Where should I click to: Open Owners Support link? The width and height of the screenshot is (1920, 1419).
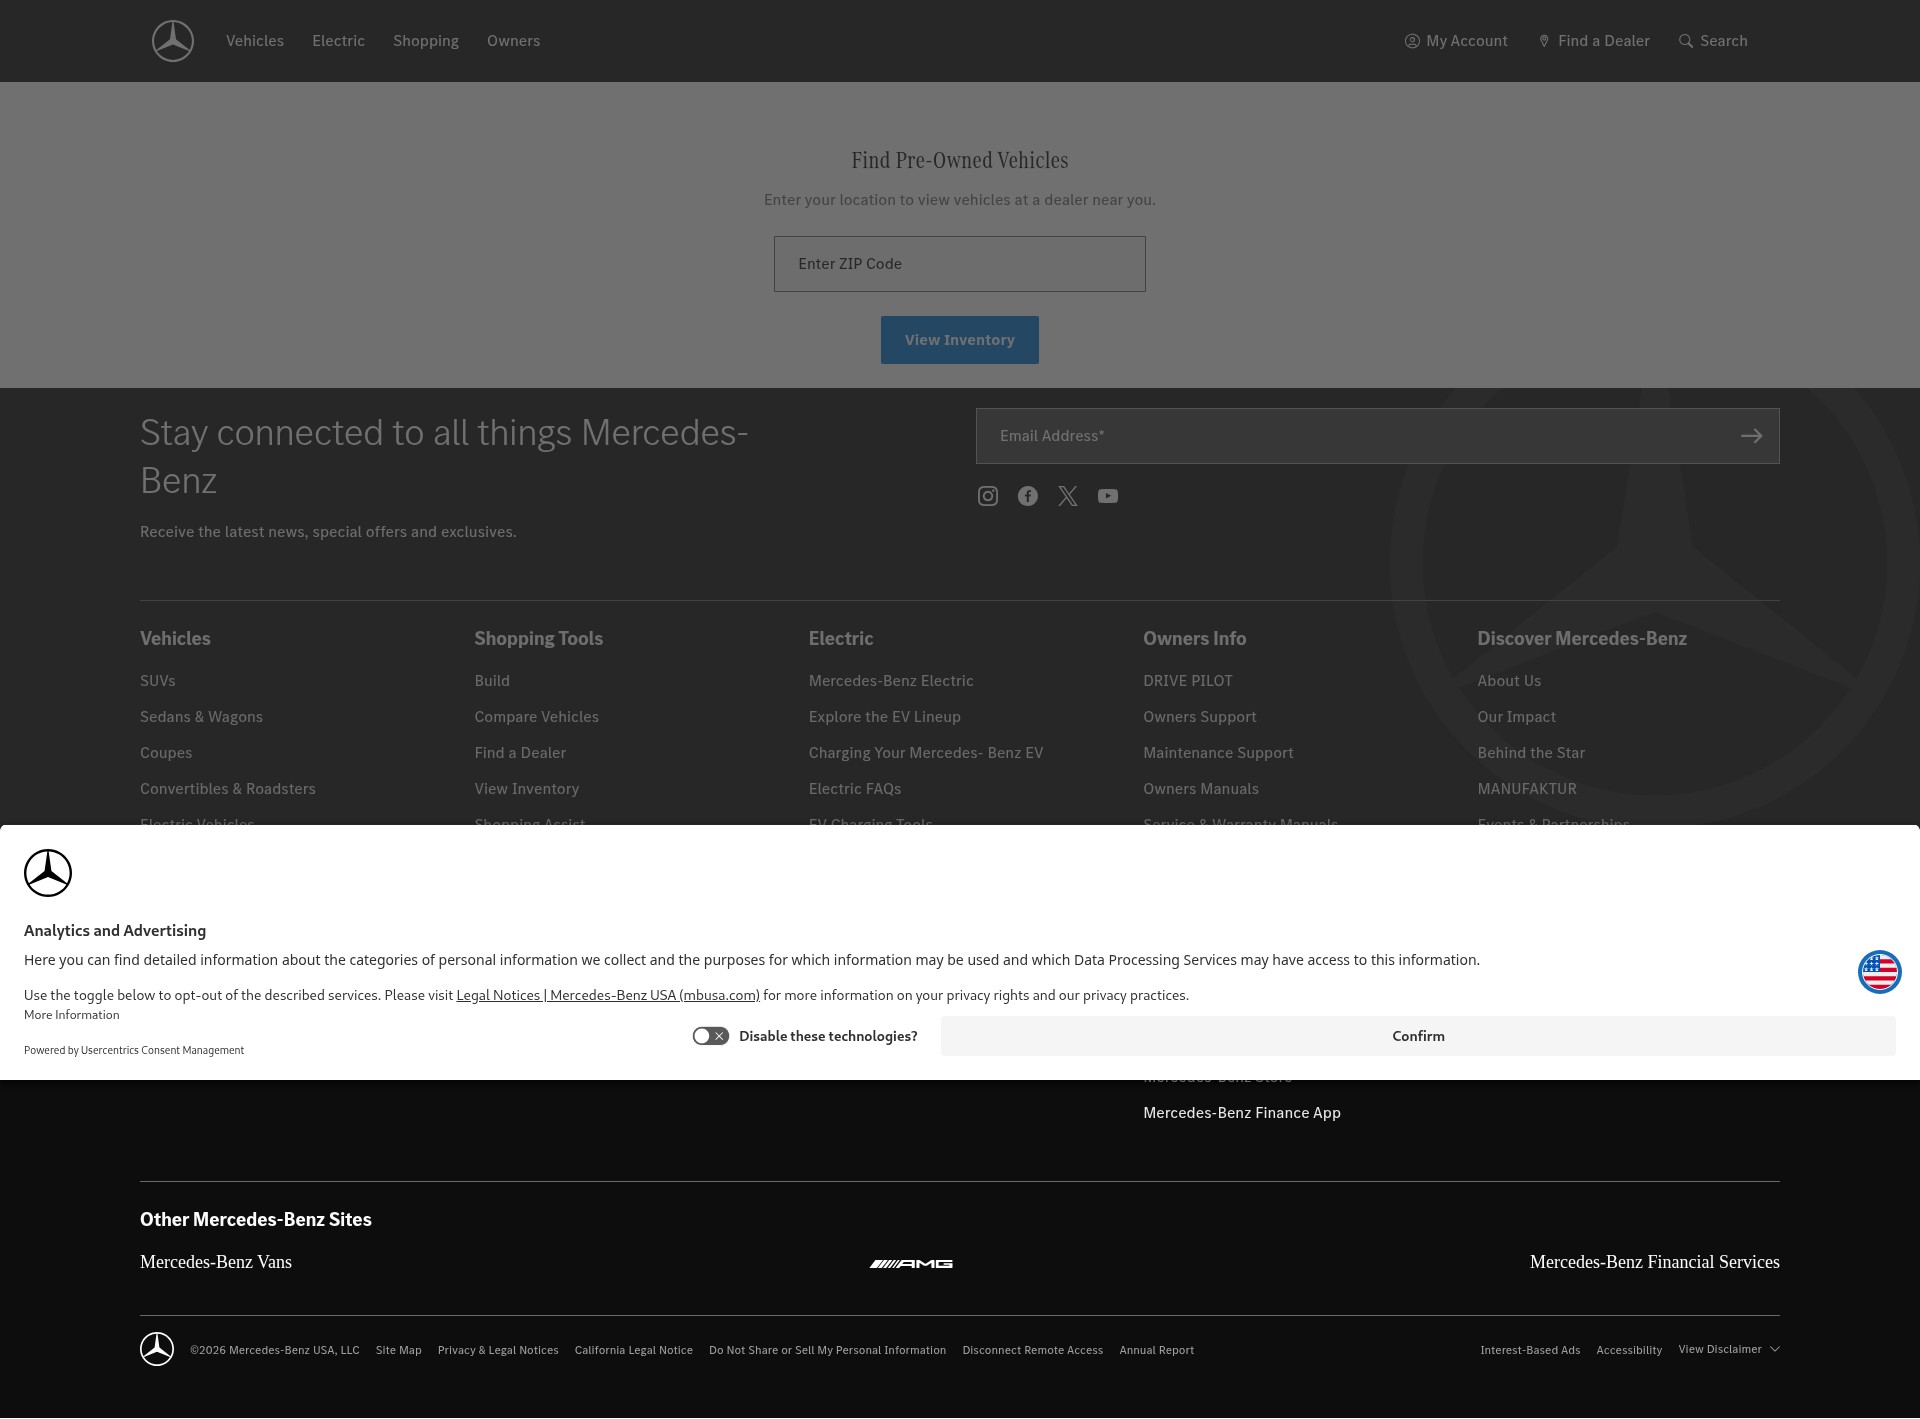(x=1200, y=717)
